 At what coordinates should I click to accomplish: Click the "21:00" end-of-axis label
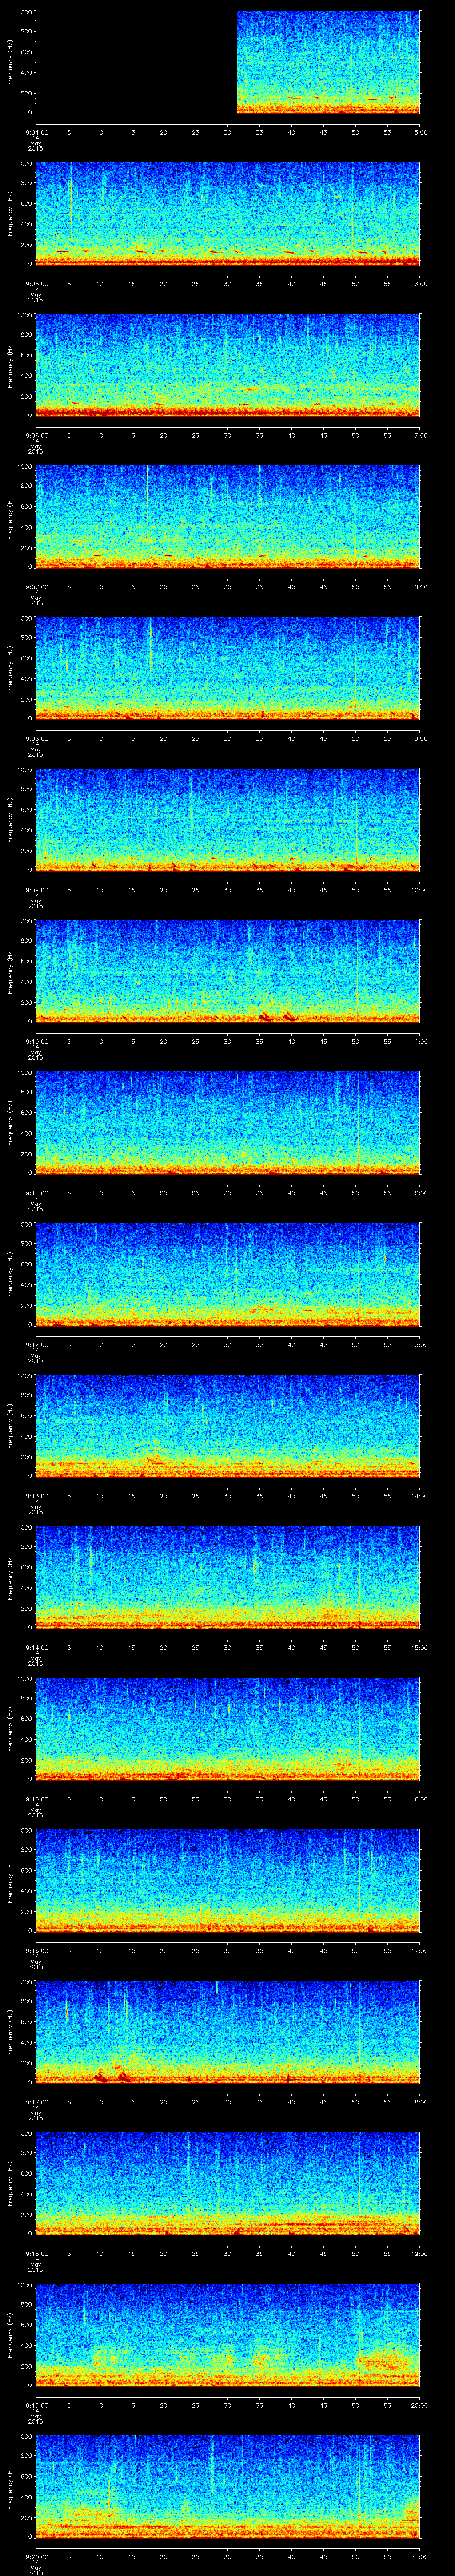pos(421,2556)
